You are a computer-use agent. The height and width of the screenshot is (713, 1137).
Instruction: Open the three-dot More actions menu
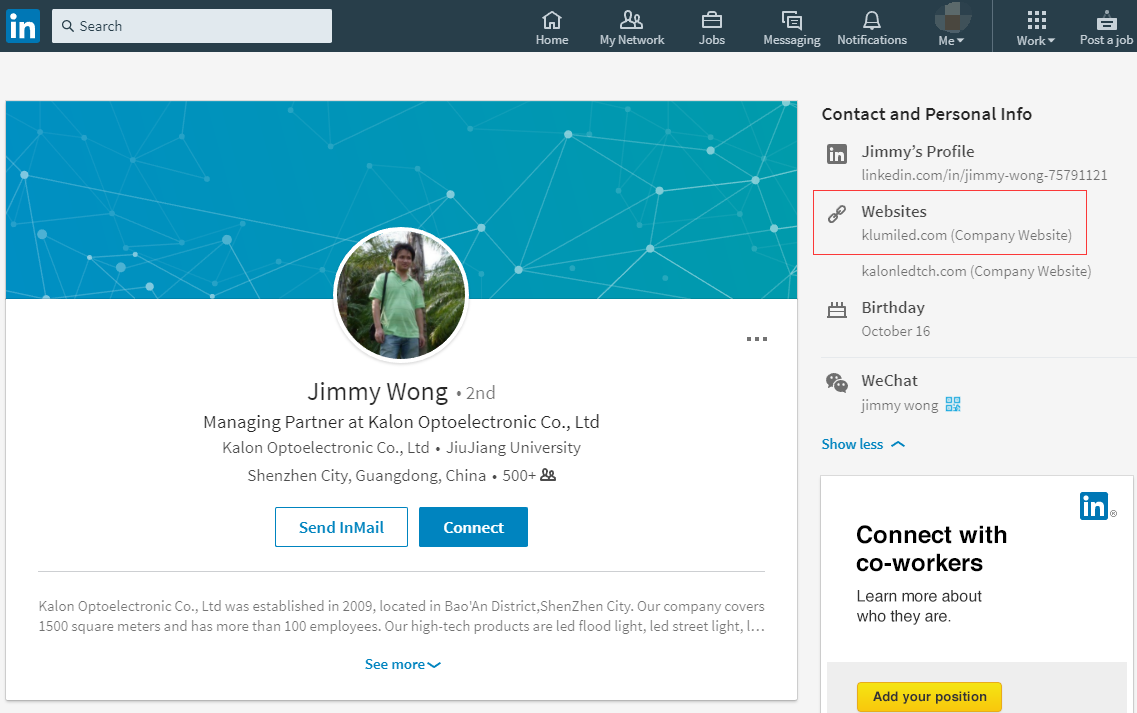tap(757, 339)
